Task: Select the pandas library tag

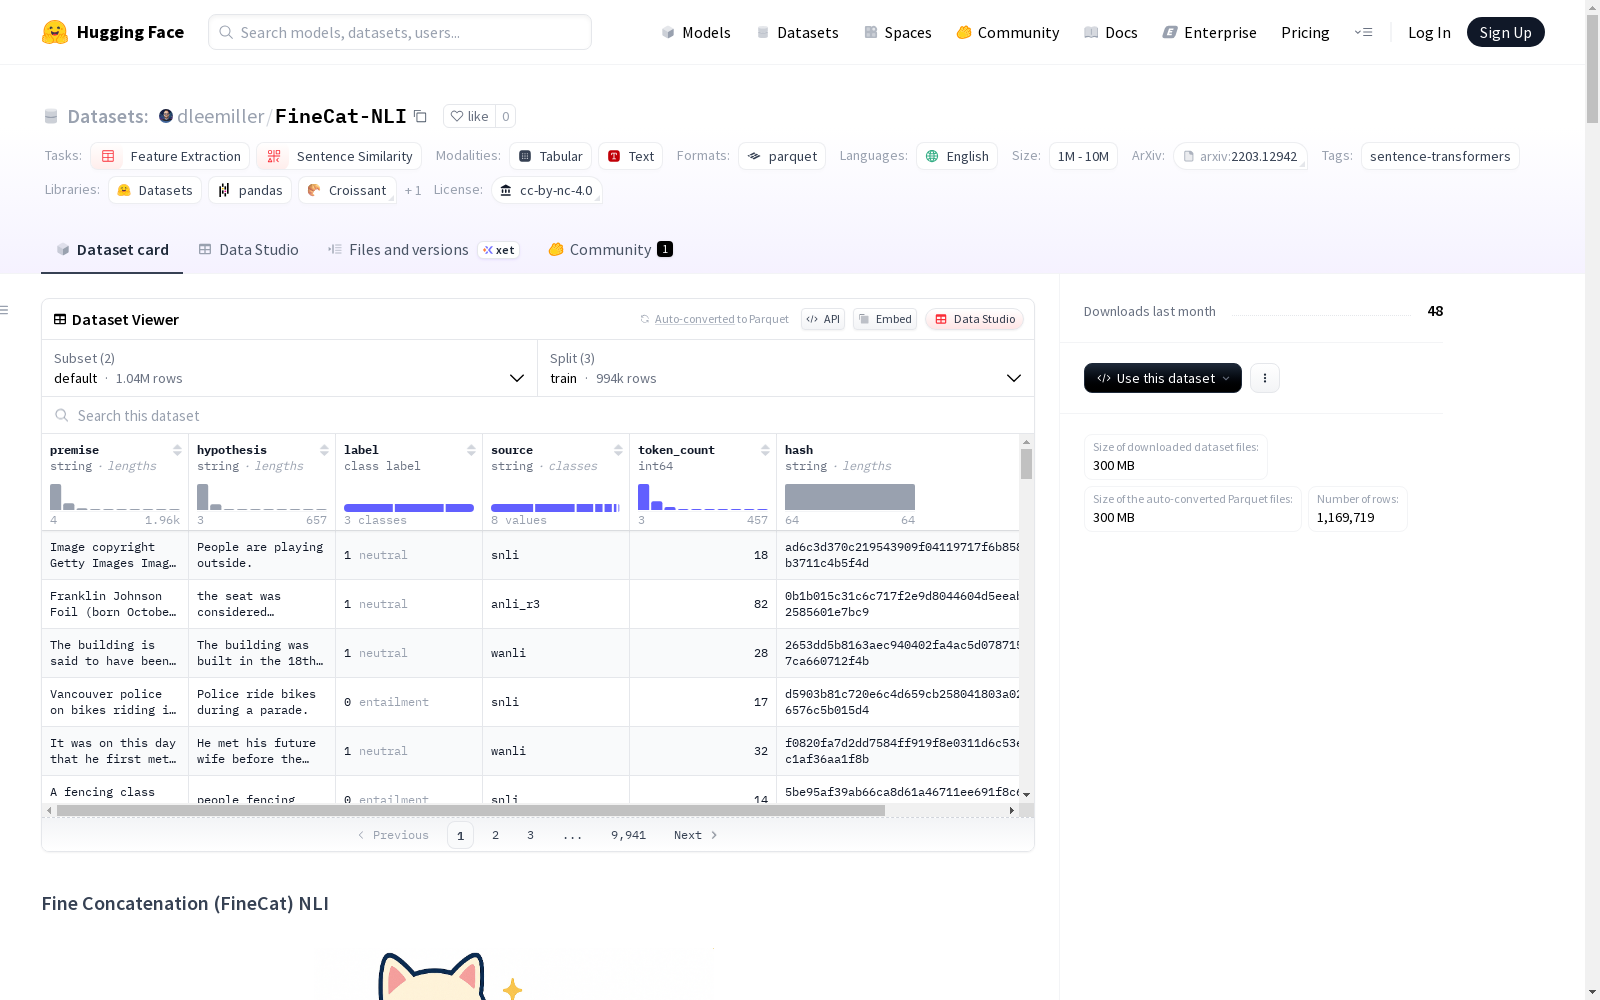Action: tap(250, 190)
